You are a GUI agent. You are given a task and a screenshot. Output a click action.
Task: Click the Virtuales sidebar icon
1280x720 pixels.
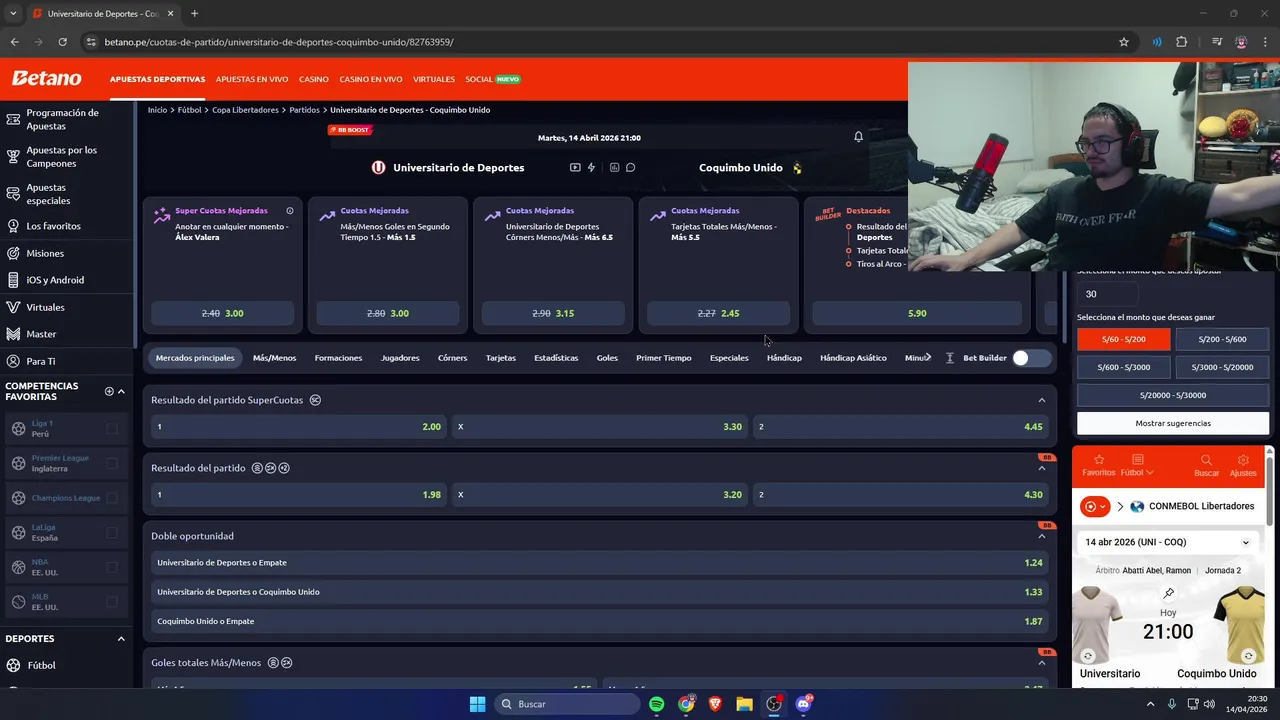[x=14, y=307]
